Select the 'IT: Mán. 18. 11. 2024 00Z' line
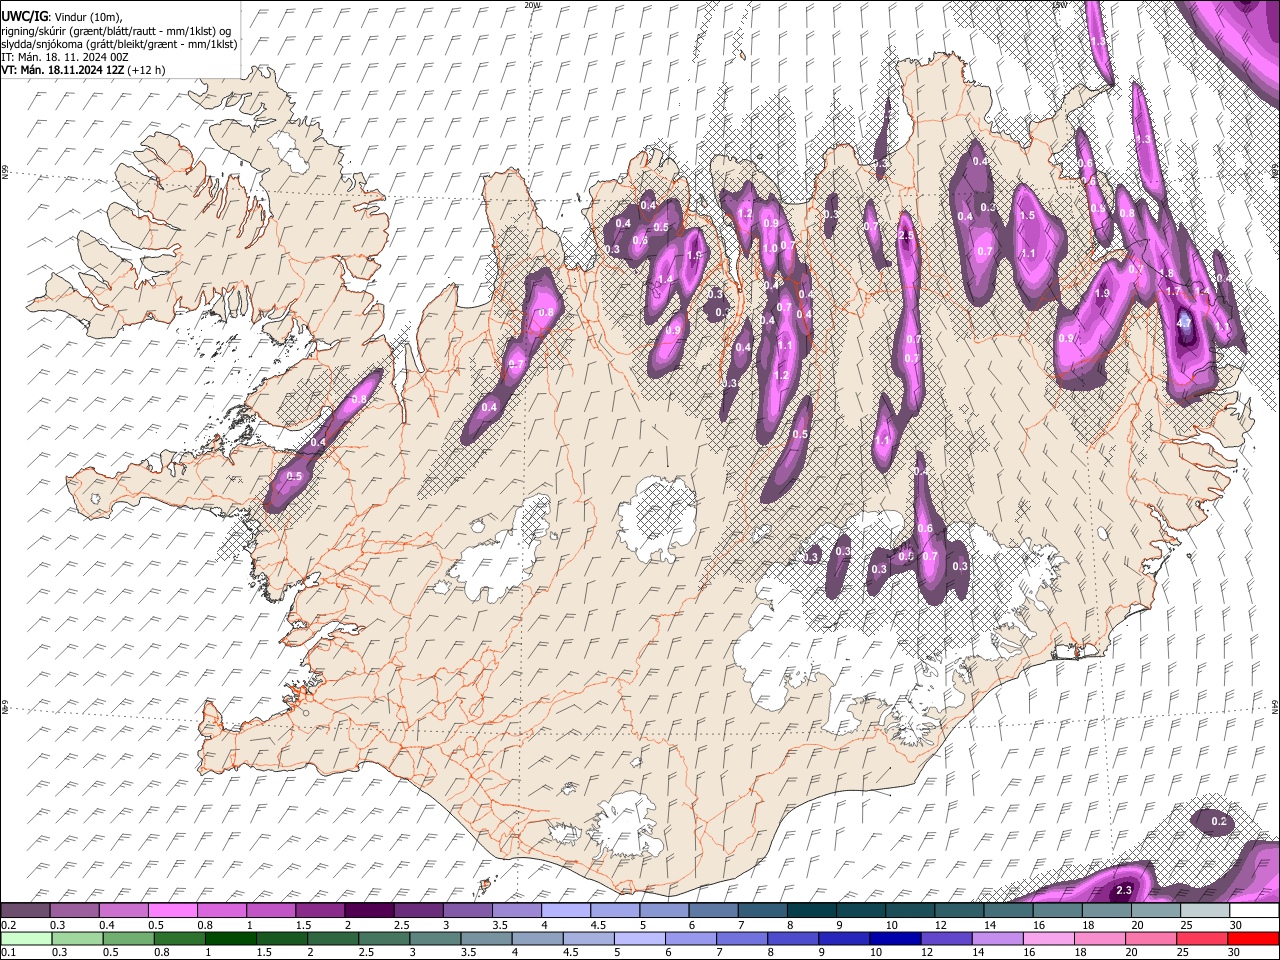1280x960 pixels. click(x=65, y=57)
